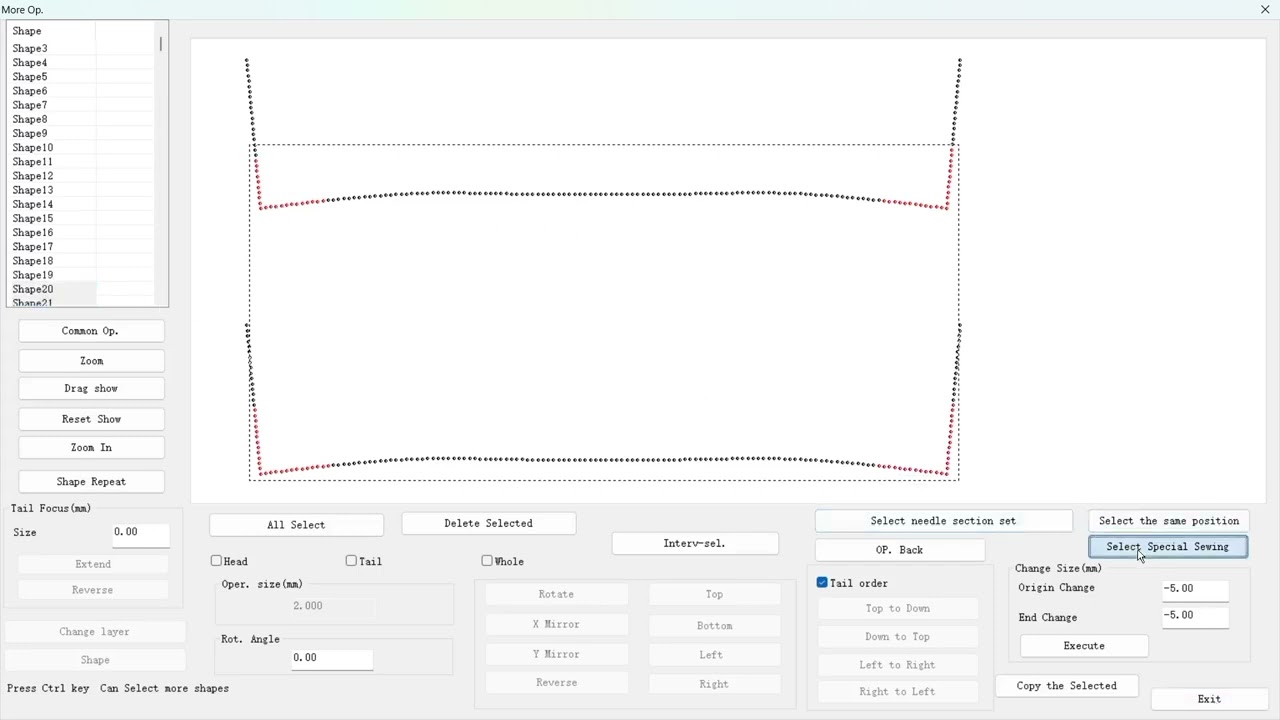1280x720 pixels.
Task: Select Shape20 in the list
Action: pos(33,289)
